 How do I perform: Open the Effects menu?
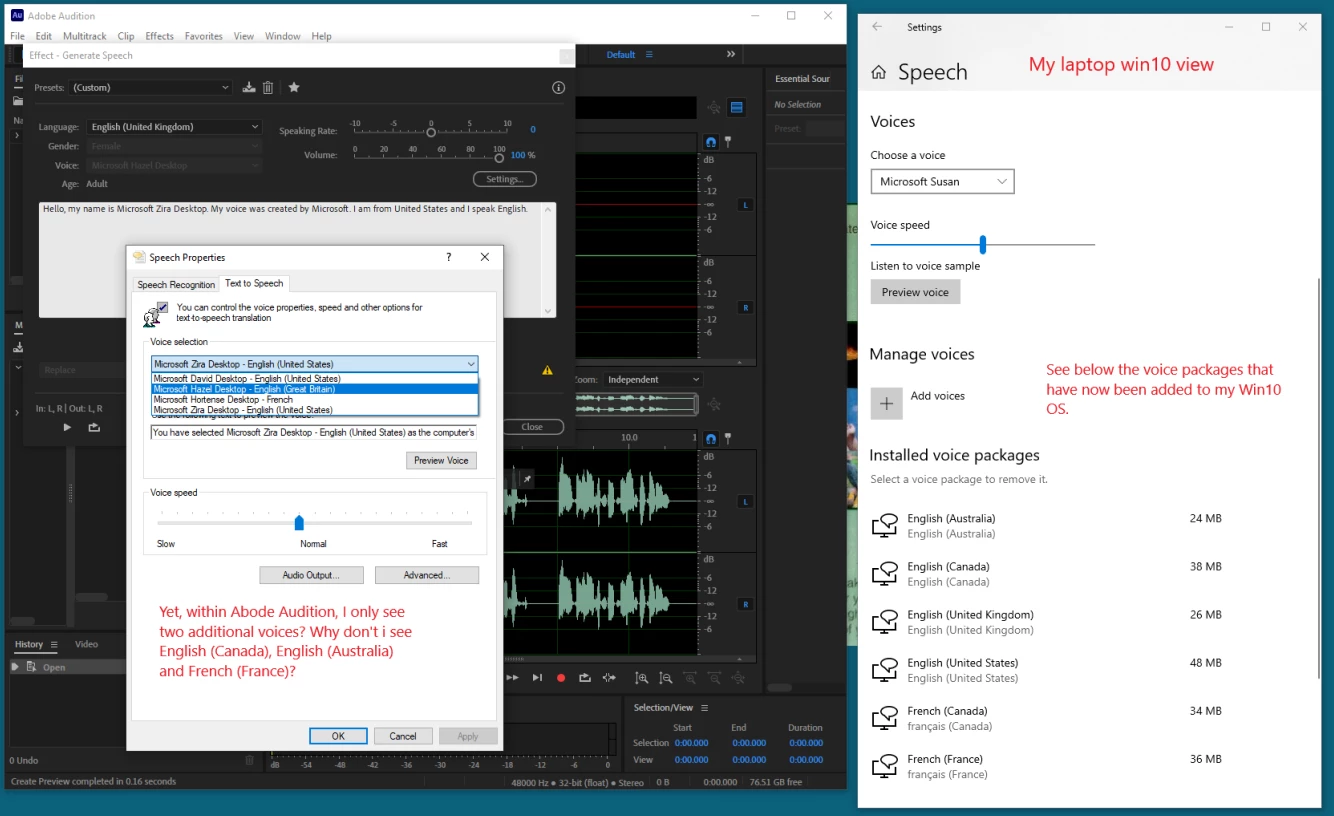[x=159, y=36]
